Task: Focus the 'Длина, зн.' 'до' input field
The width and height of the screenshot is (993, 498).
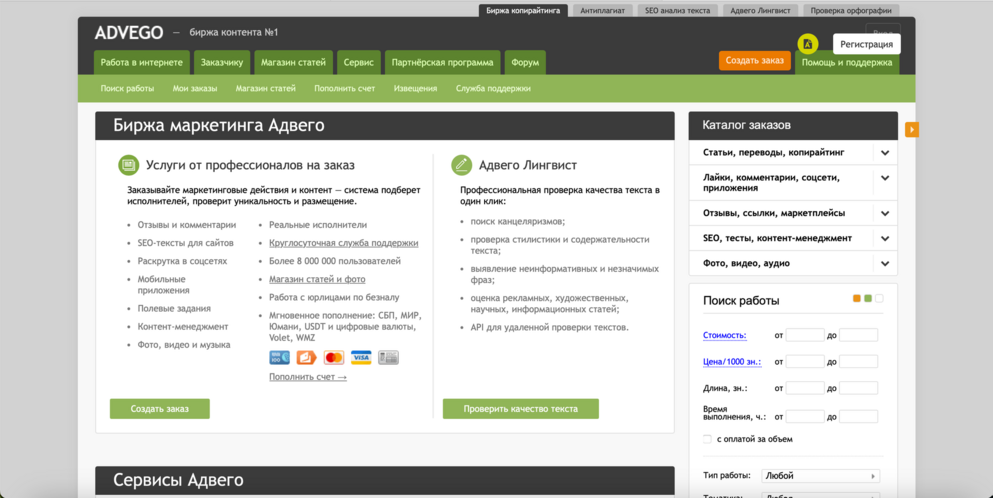Action: 858,388
